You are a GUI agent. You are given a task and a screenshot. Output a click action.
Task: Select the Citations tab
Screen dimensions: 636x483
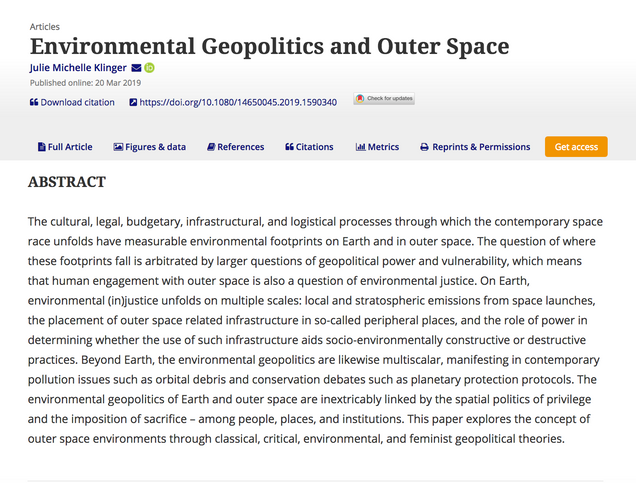309,147
